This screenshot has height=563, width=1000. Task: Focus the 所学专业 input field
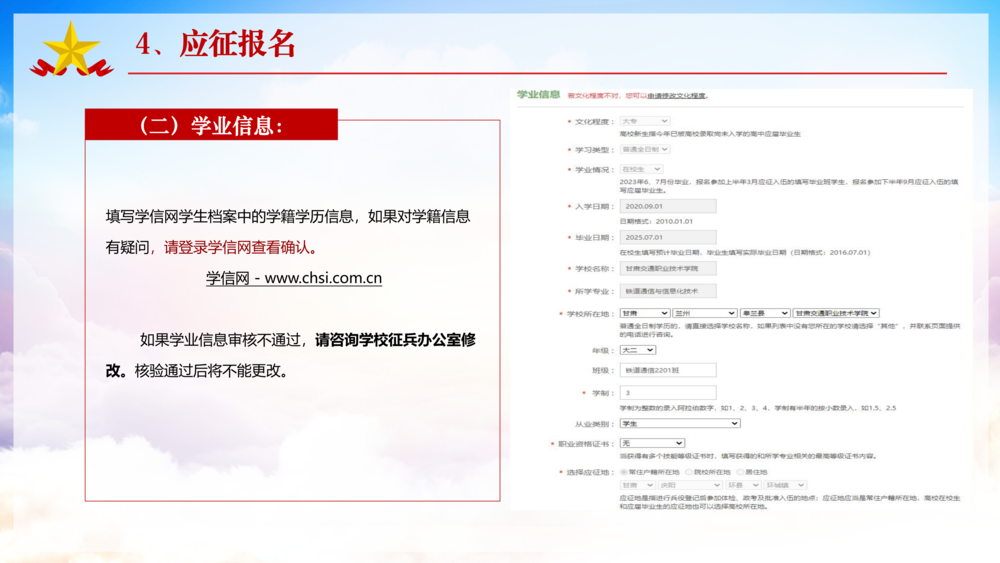[667, 291]
